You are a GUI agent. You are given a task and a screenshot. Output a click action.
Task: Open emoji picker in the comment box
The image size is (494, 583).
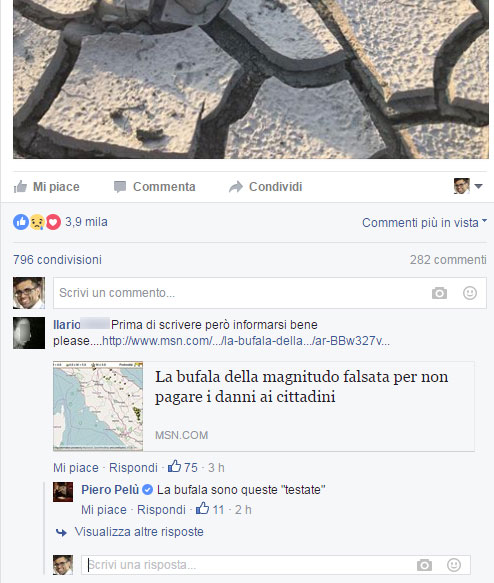470,293
